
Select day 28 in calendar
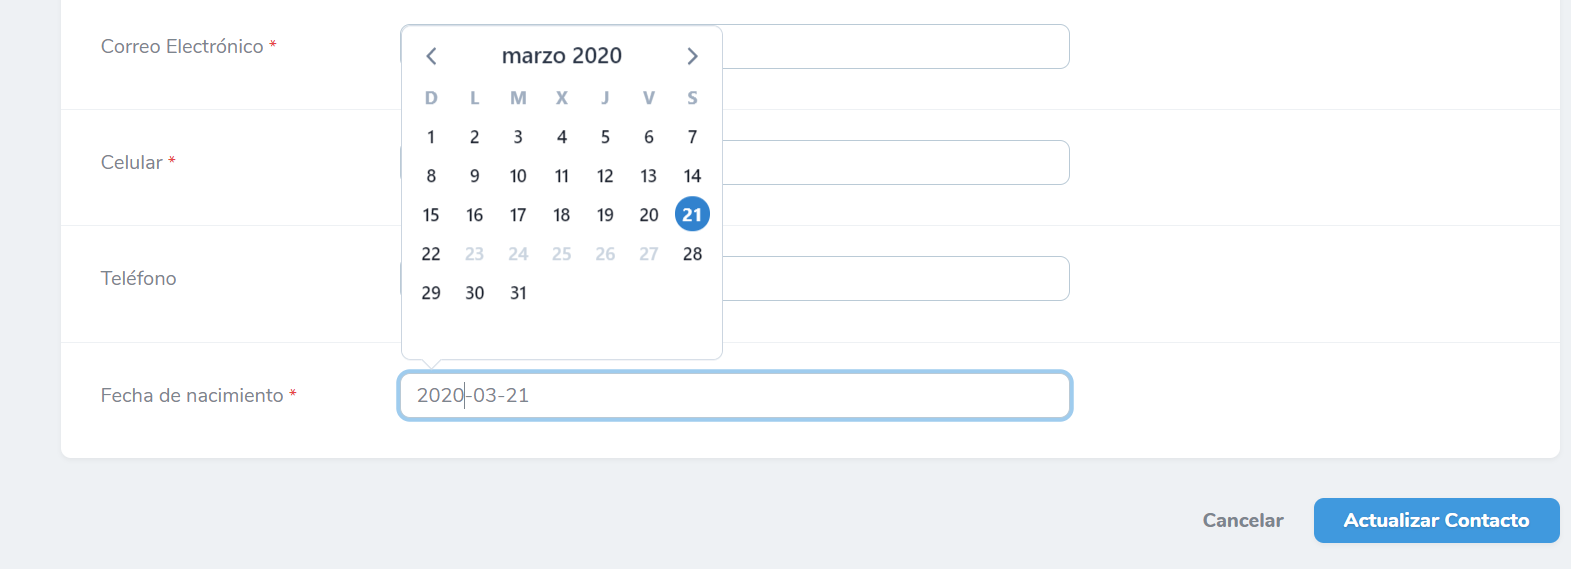692,254
